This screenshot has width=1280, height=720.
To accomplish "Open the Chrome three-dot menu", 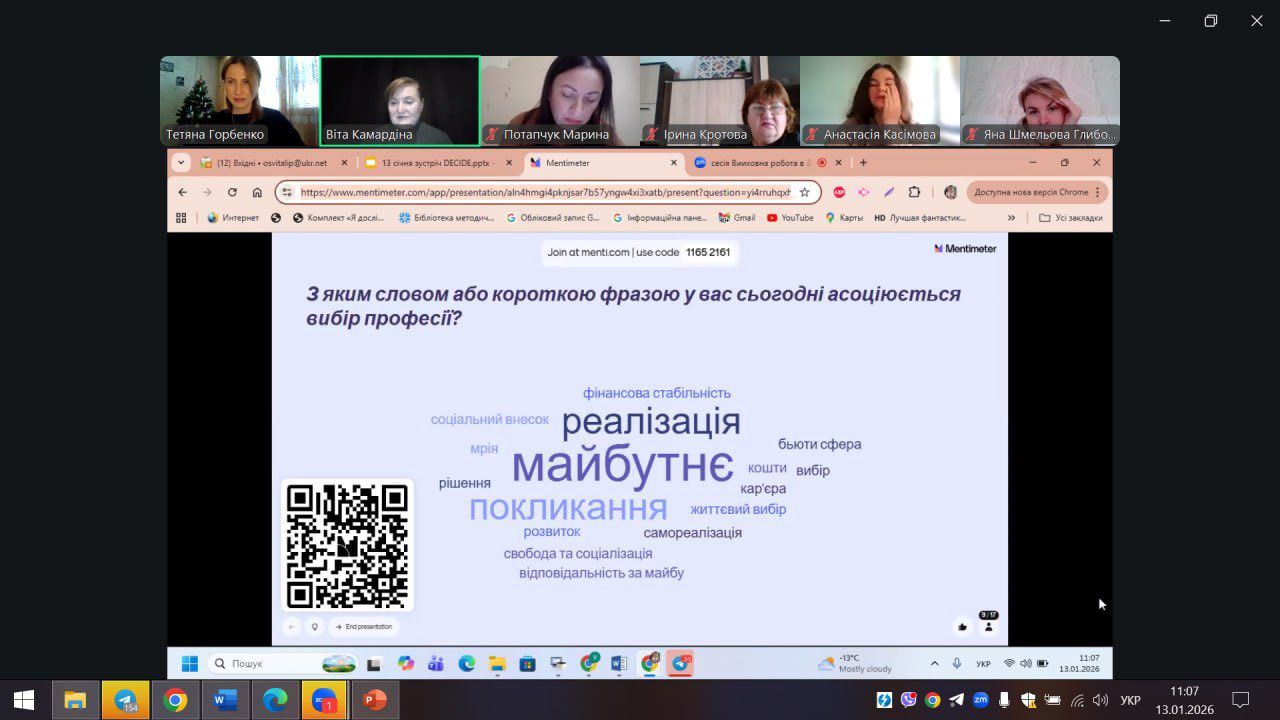I will [1097, 192].
